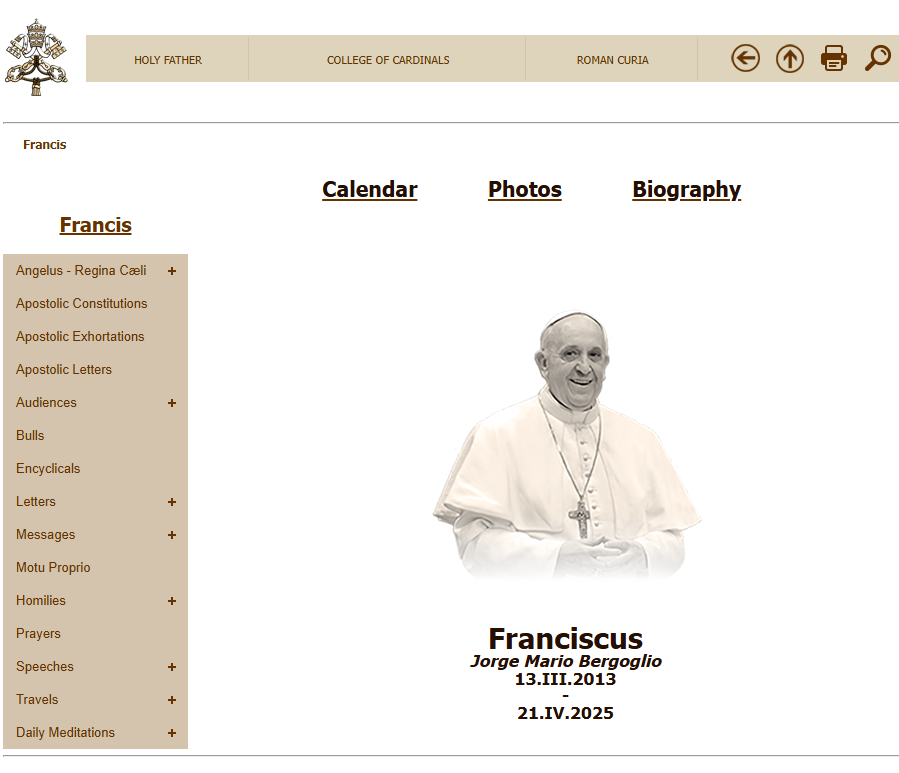
Task: Click the Encyclicals sidebar link
Action: point(47,468)
